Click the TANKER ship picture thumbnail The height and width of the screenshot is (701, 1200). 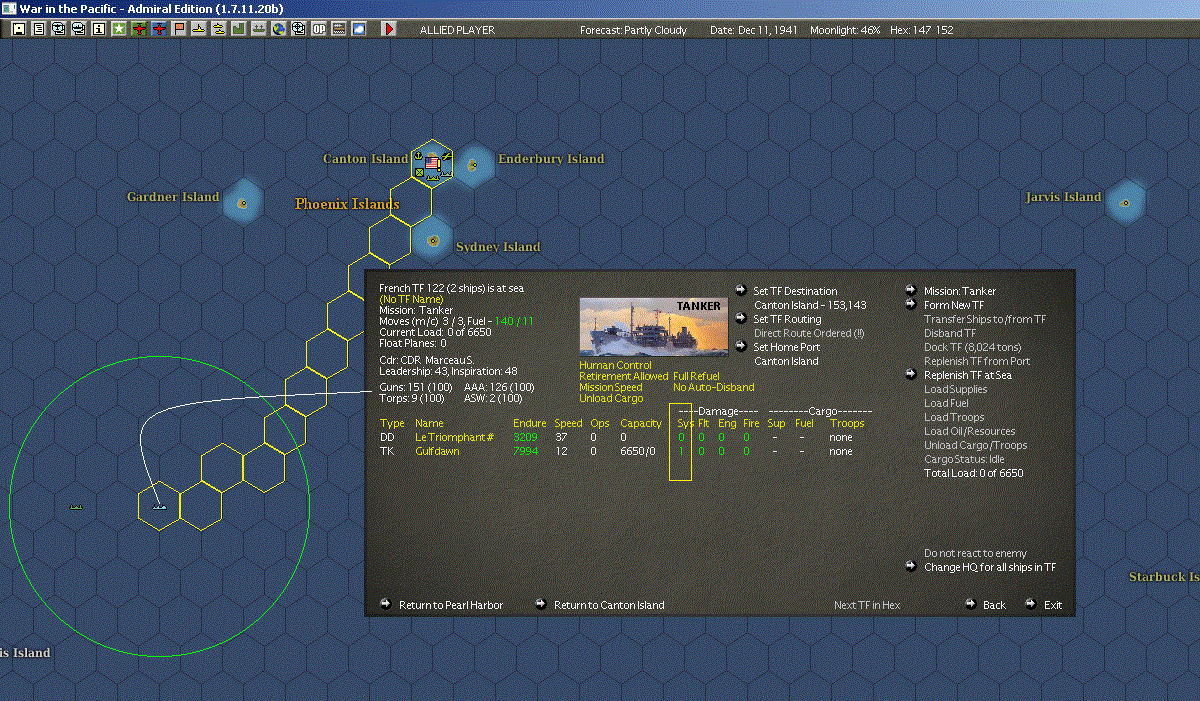tap(654, 326)
